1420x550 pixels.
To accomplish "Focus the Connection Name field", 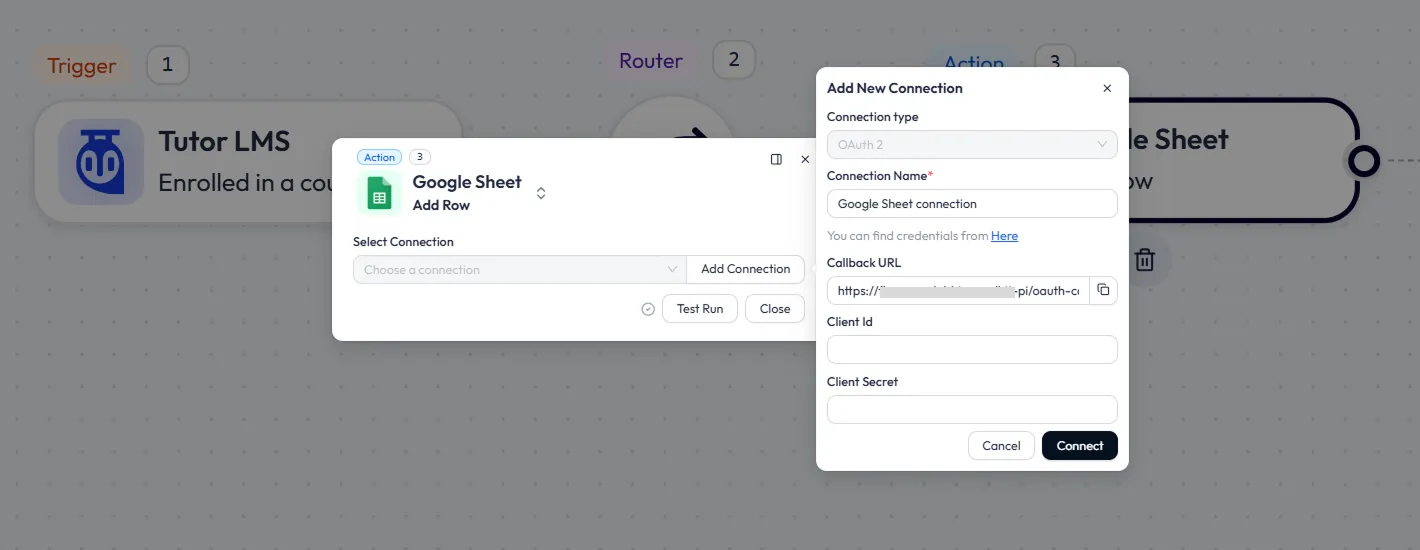I will [x=972, y=204].
